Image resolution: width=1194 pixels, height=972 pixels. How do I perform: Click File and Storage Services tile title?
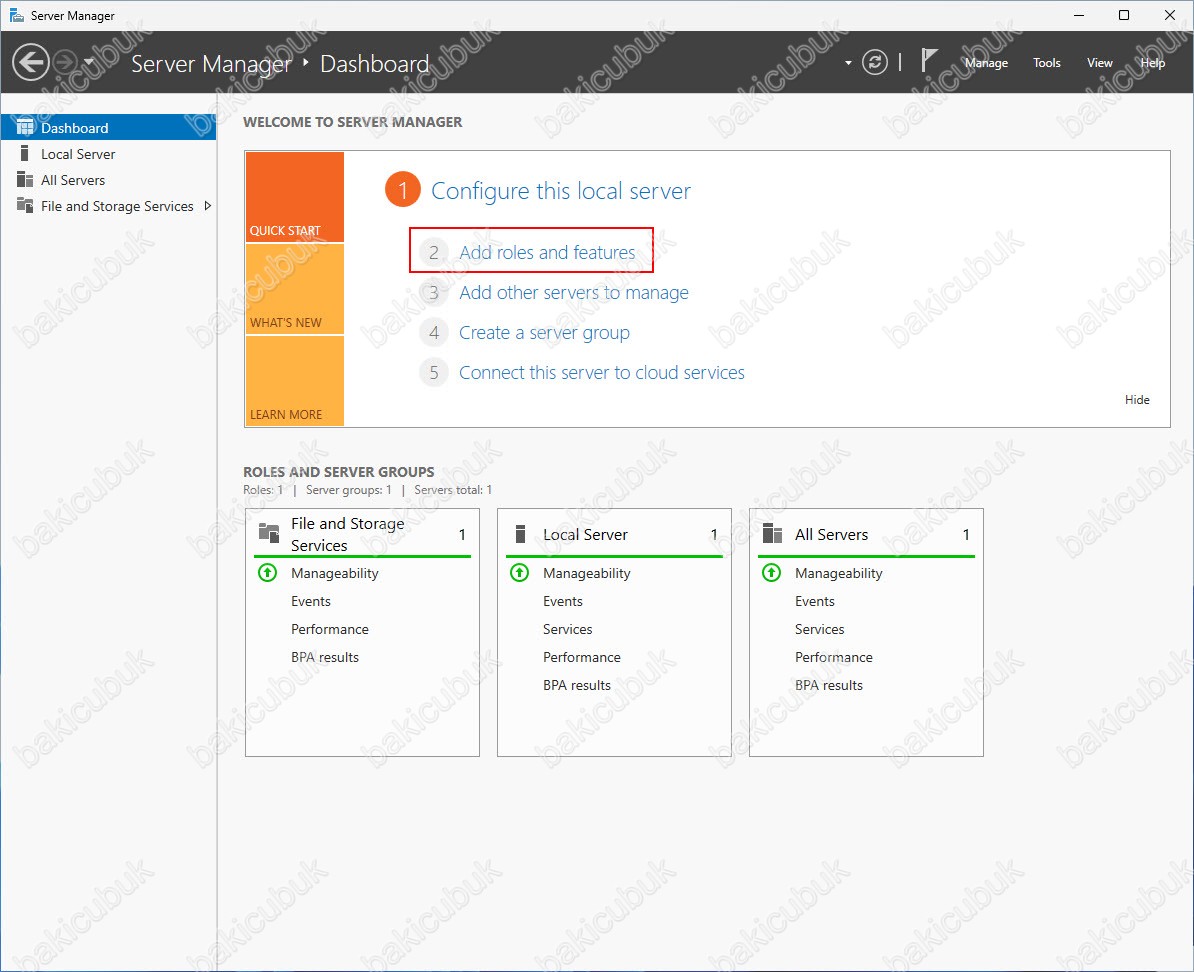[x=347, y=535]
